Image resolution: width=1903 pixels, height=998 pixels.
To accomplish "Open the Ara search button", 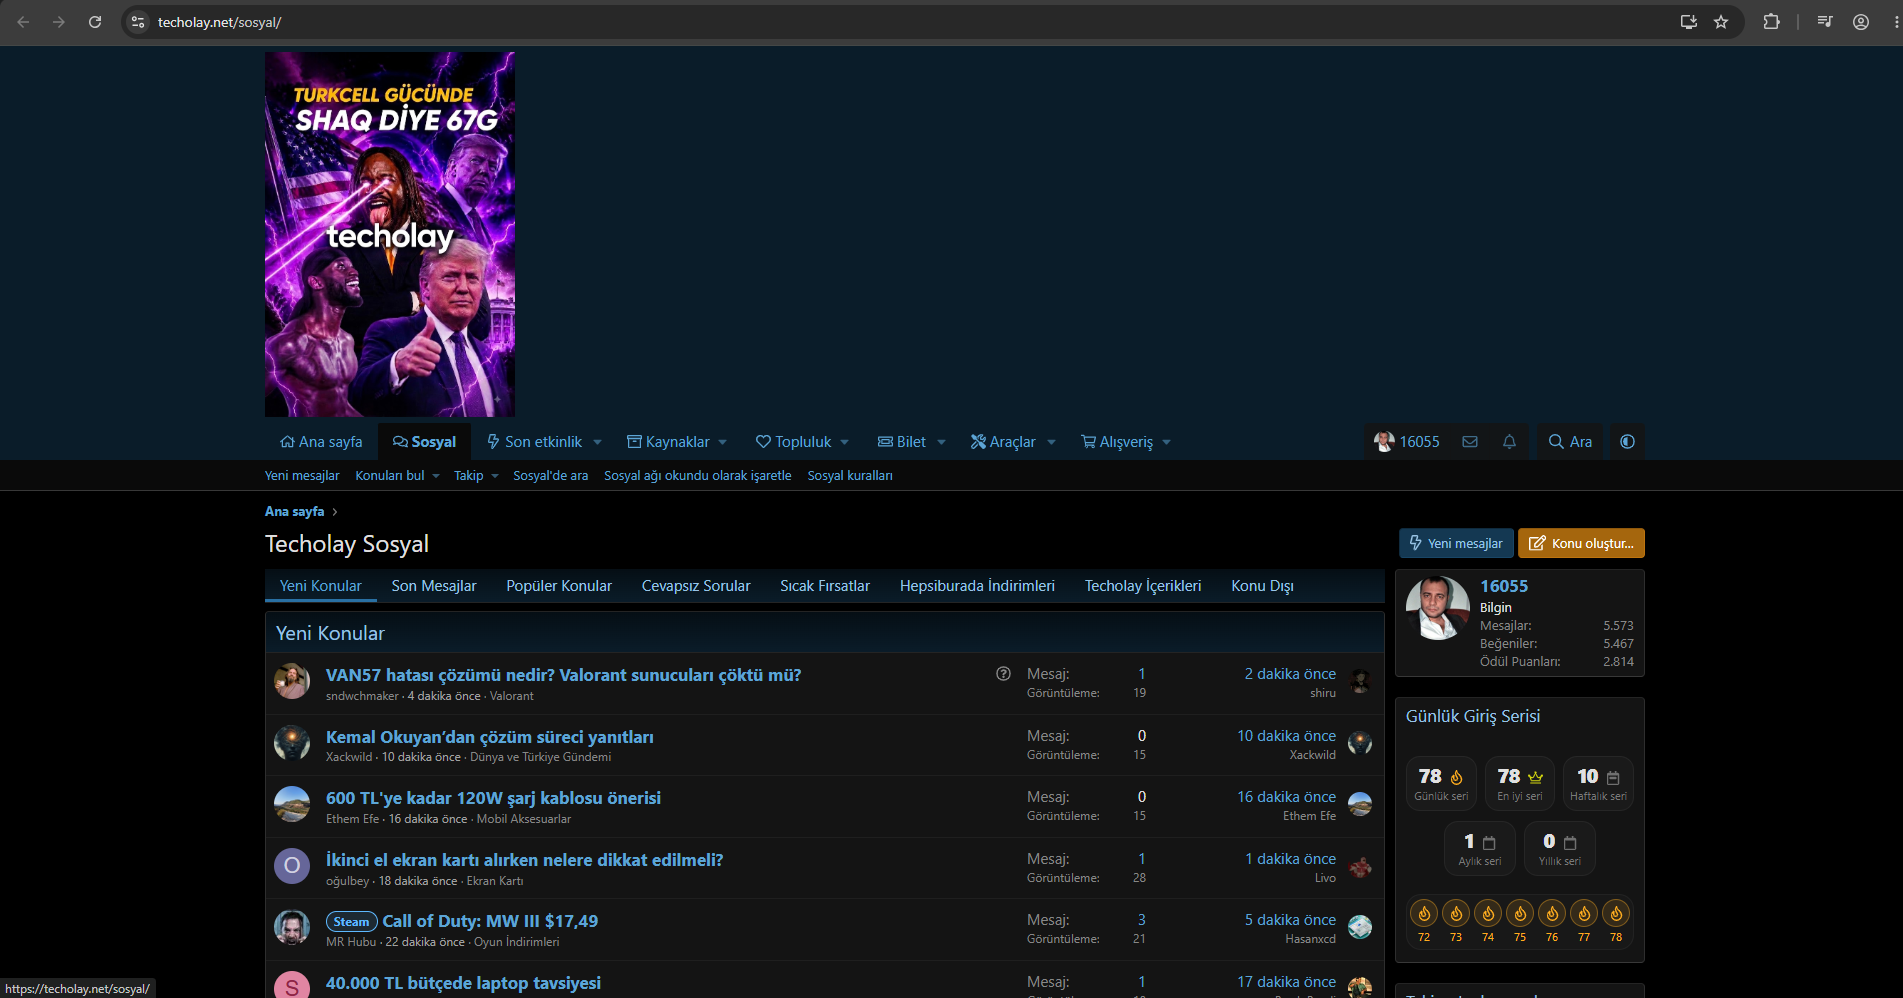I will (x=1570, y=442).
